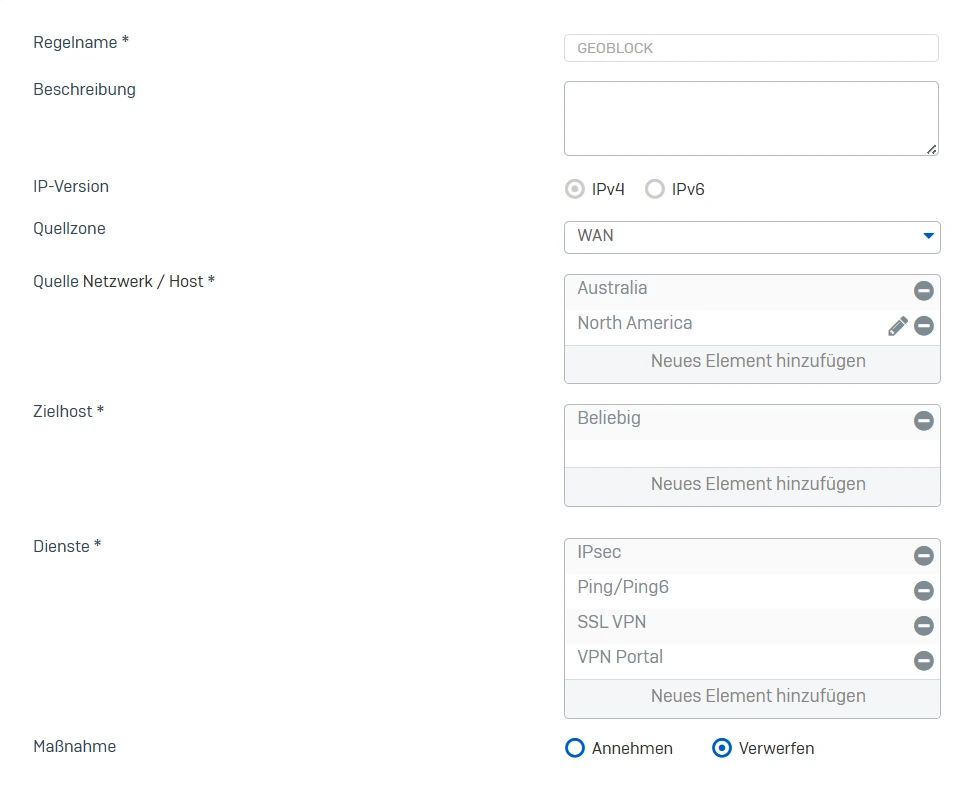Remove Beliebig from the Zielhost list
The height and width of the screenshot is (791, 964).
923,421
